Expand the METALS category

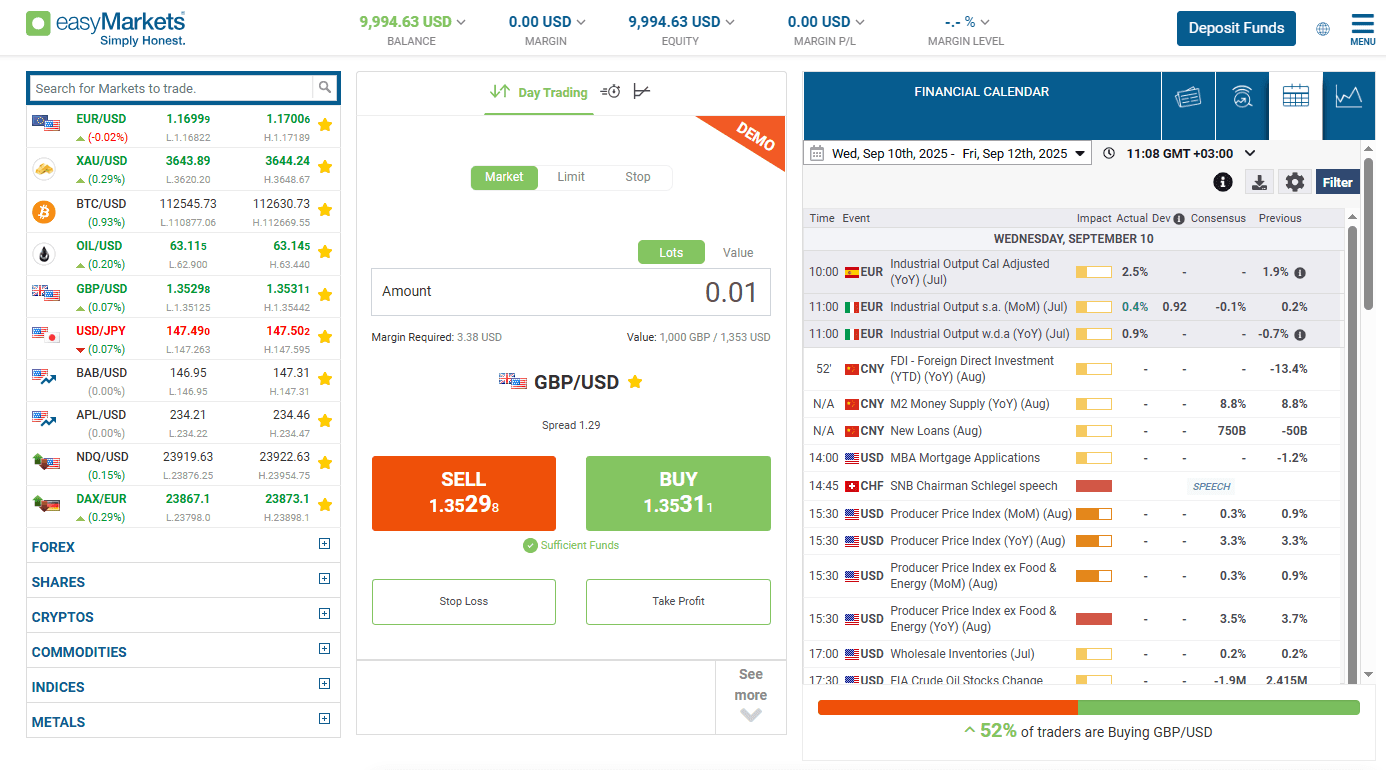[324, 719]
